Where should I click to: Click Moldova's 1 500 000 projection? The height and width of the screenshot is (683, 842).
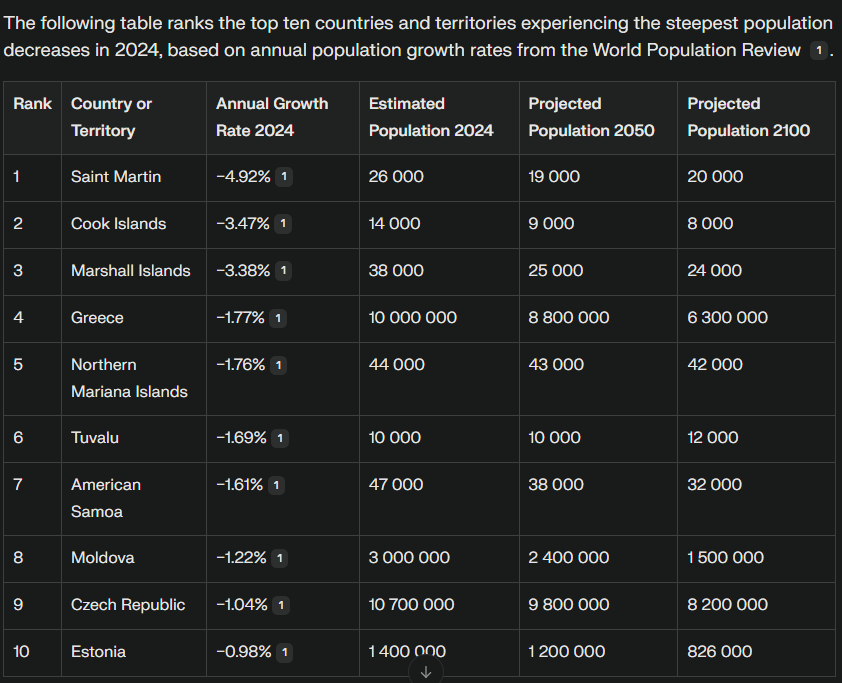point(725,558)
